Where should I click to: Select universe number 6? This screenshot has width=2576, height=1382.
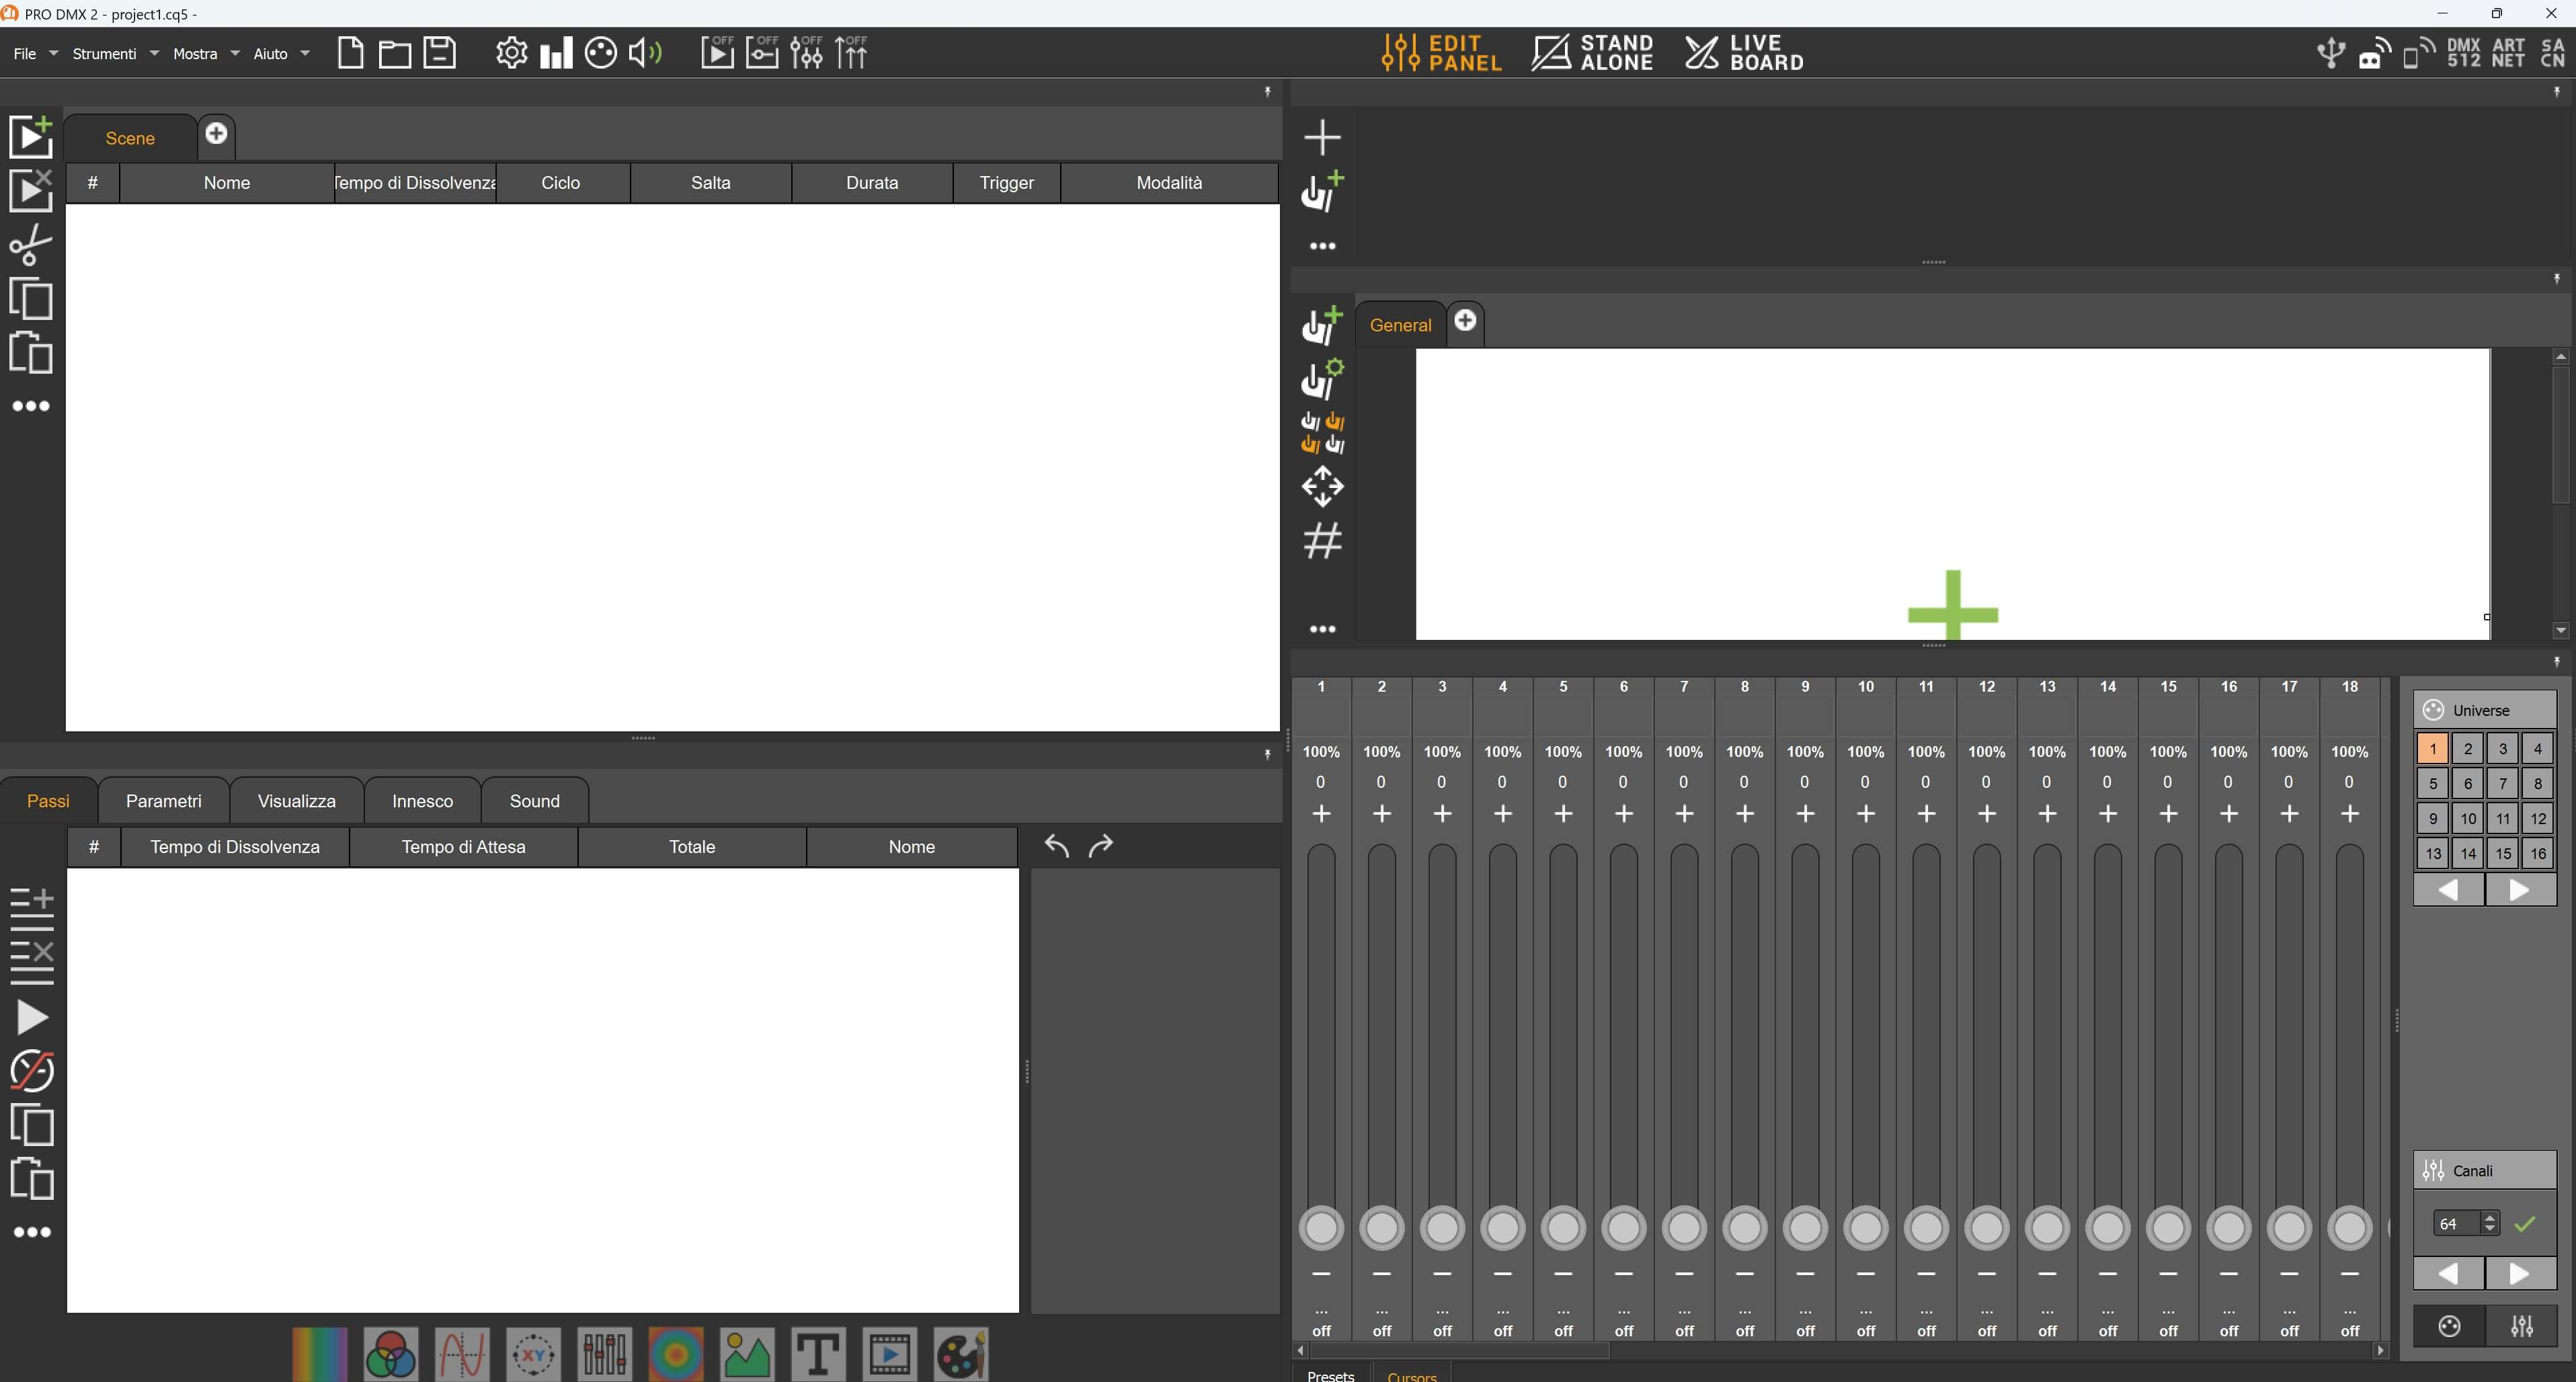click(2467, 784)
